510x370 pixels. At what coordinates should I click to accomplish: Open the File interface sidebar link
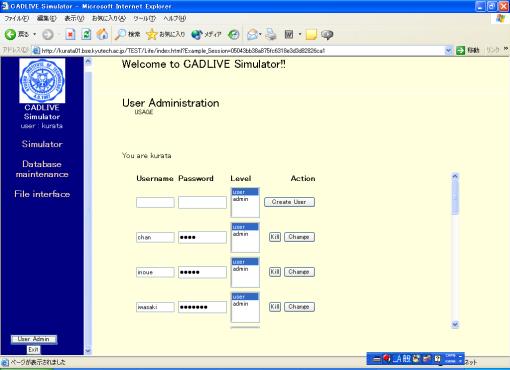42,194
